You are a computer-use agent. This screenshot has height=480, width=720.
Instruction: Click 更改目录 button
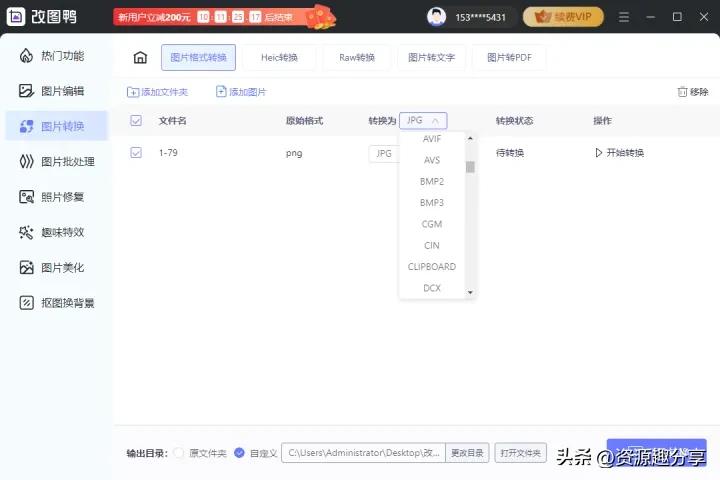point(467,453)
